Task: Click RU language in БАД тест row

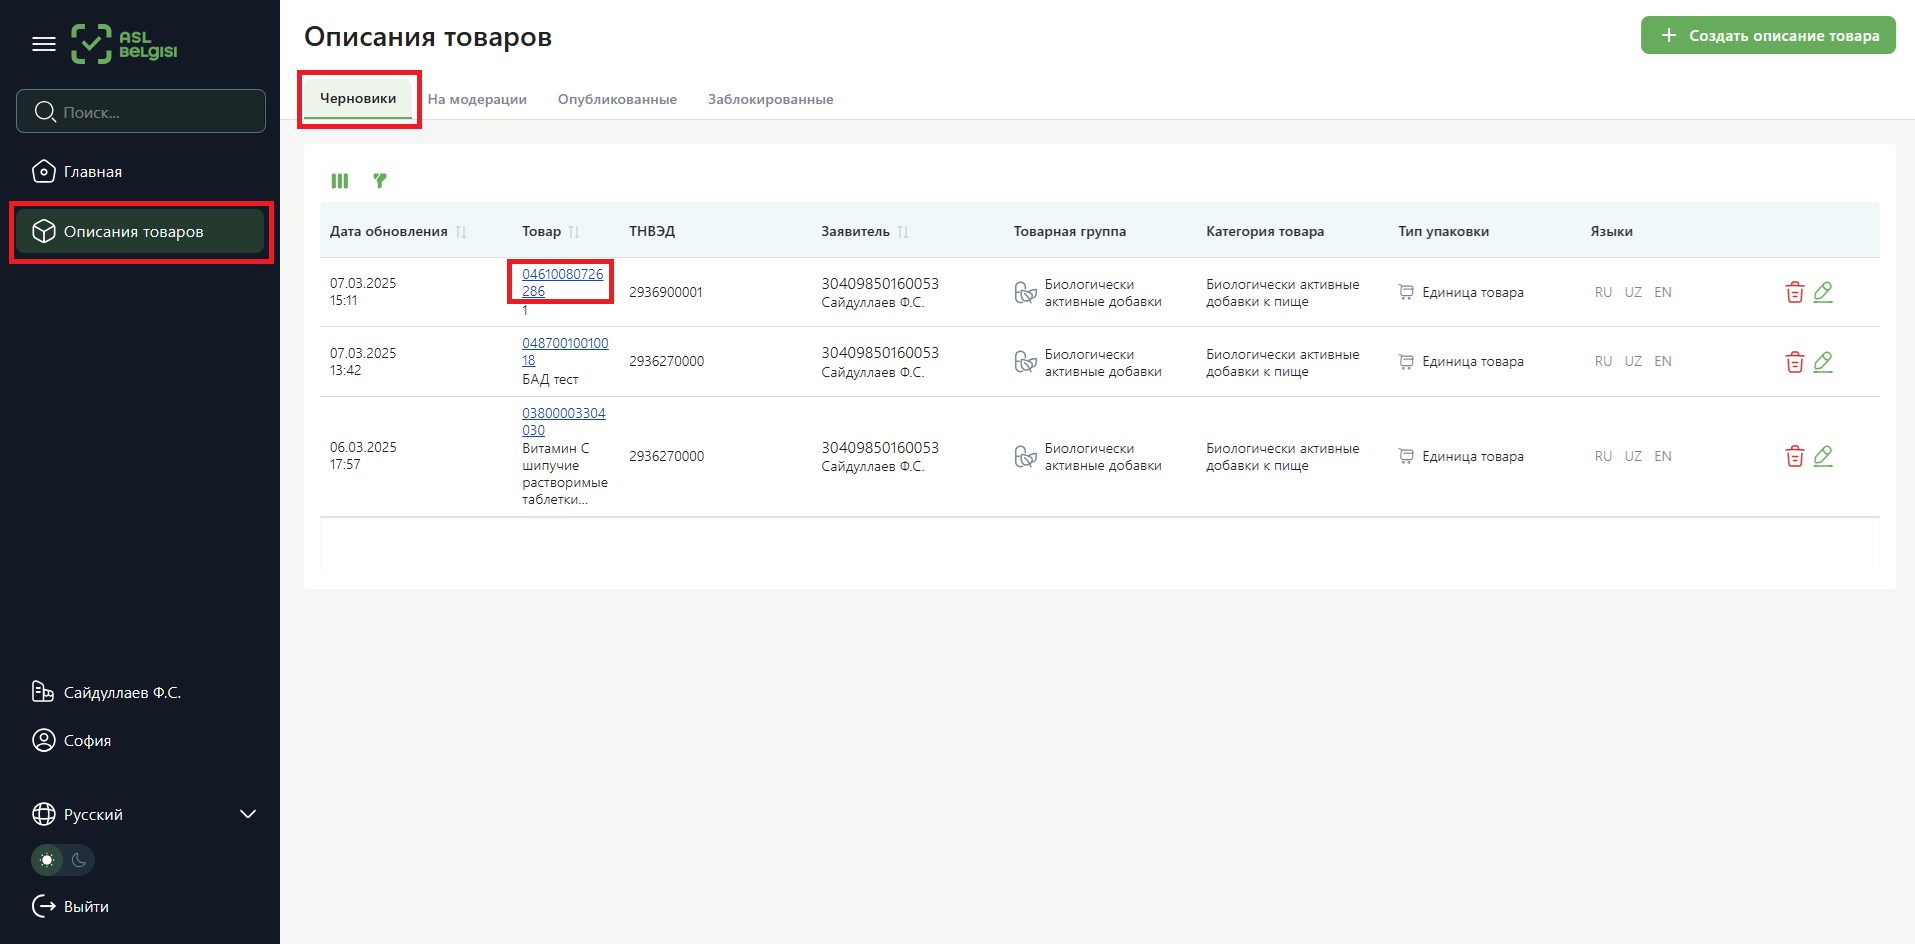Action: 1603,361
